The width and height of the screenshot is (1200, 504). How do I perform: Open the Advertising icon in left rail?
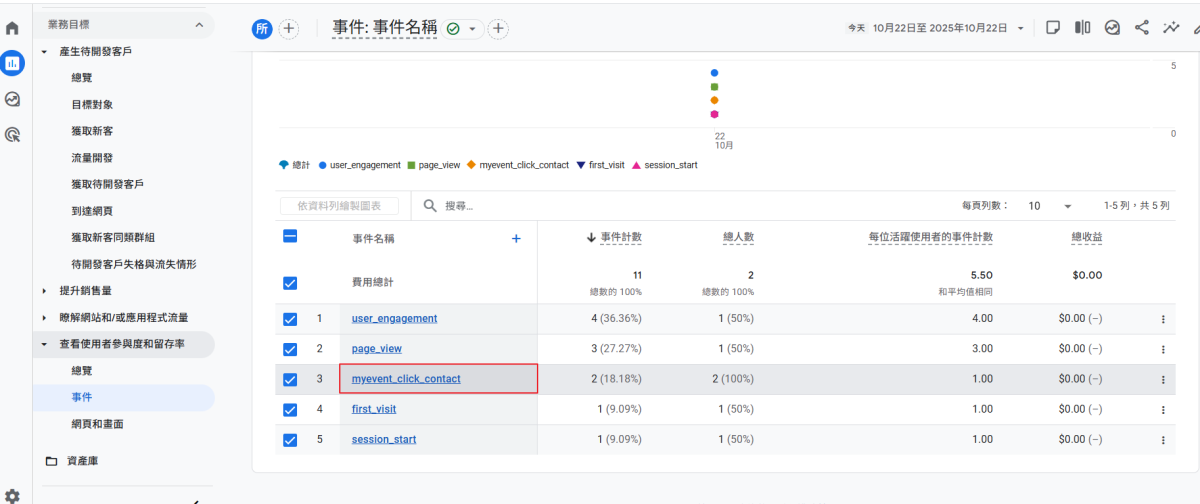click(13, 134)
